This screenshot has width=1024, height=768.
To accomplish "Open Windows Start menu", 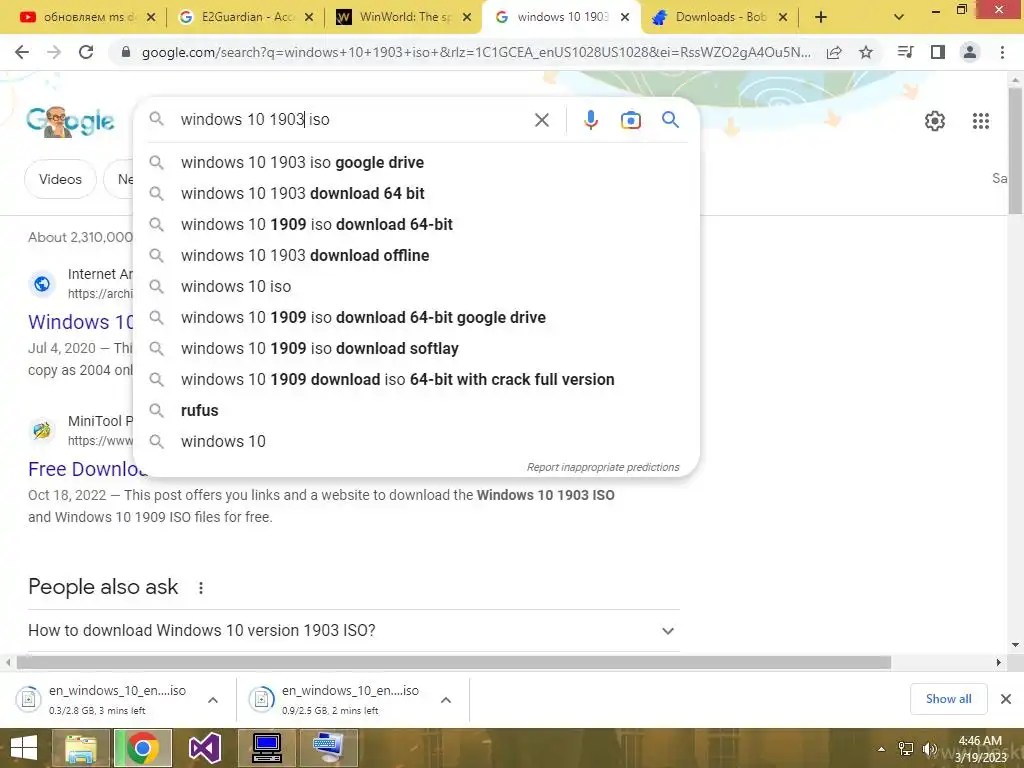I will [x=24, y=748].
